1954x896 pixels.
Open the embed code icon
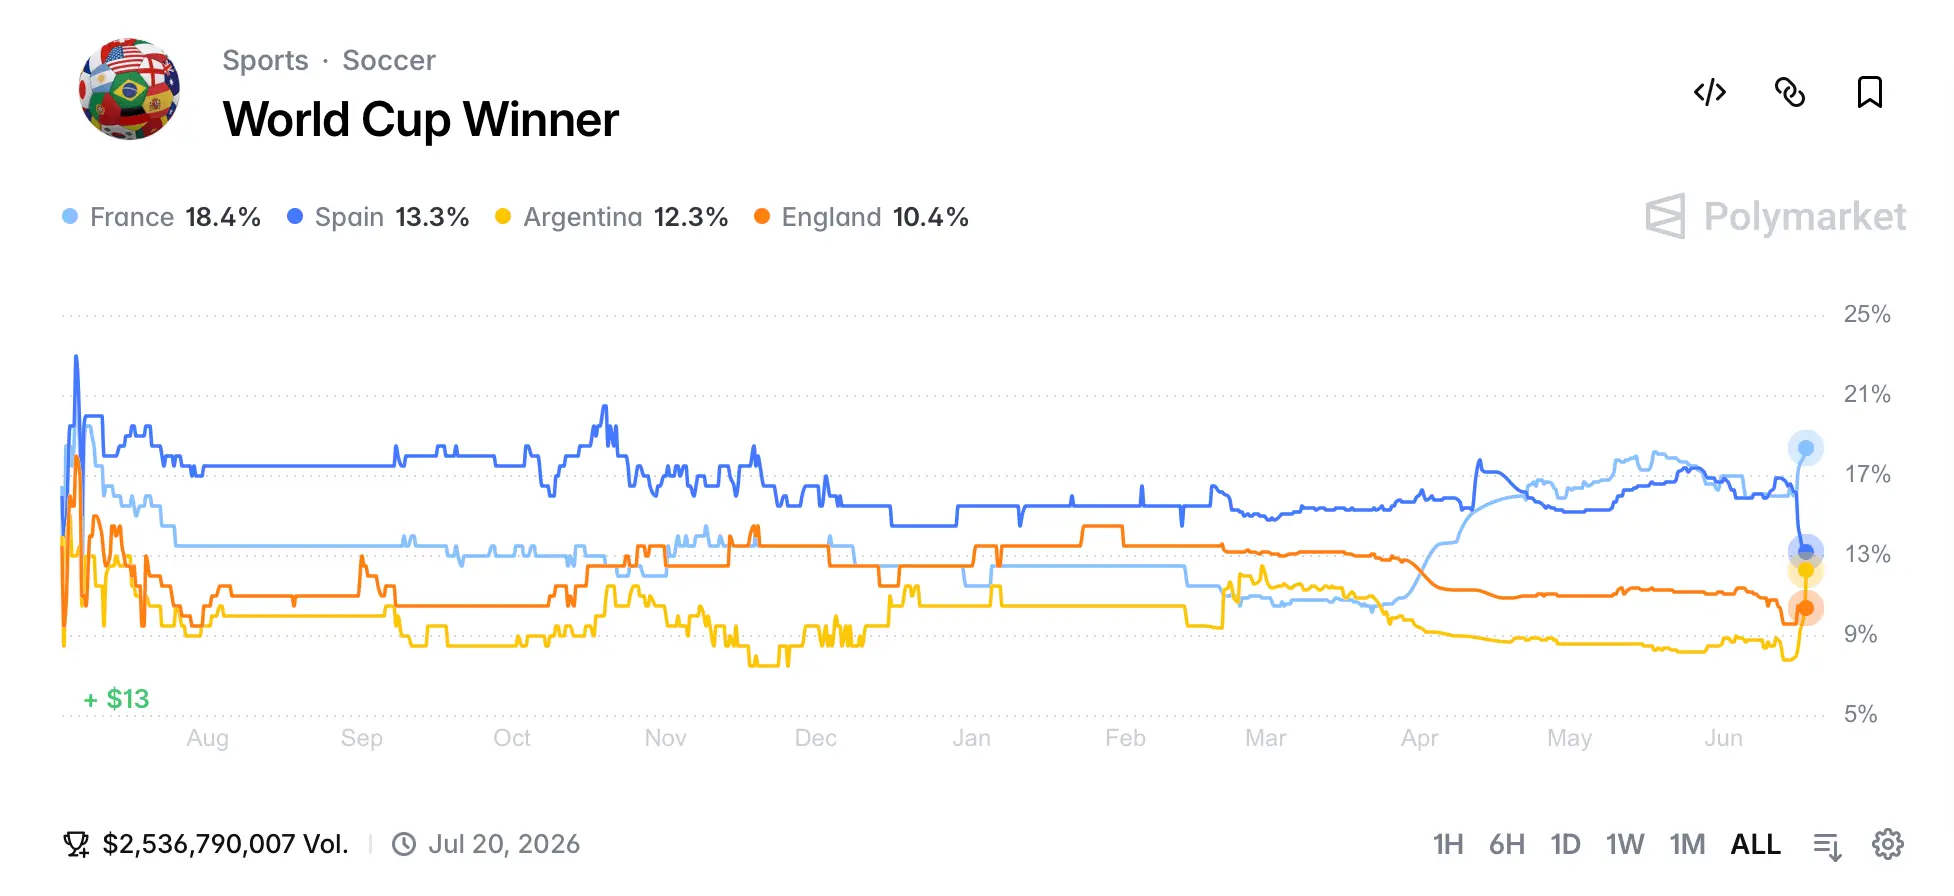(1710, 92)
